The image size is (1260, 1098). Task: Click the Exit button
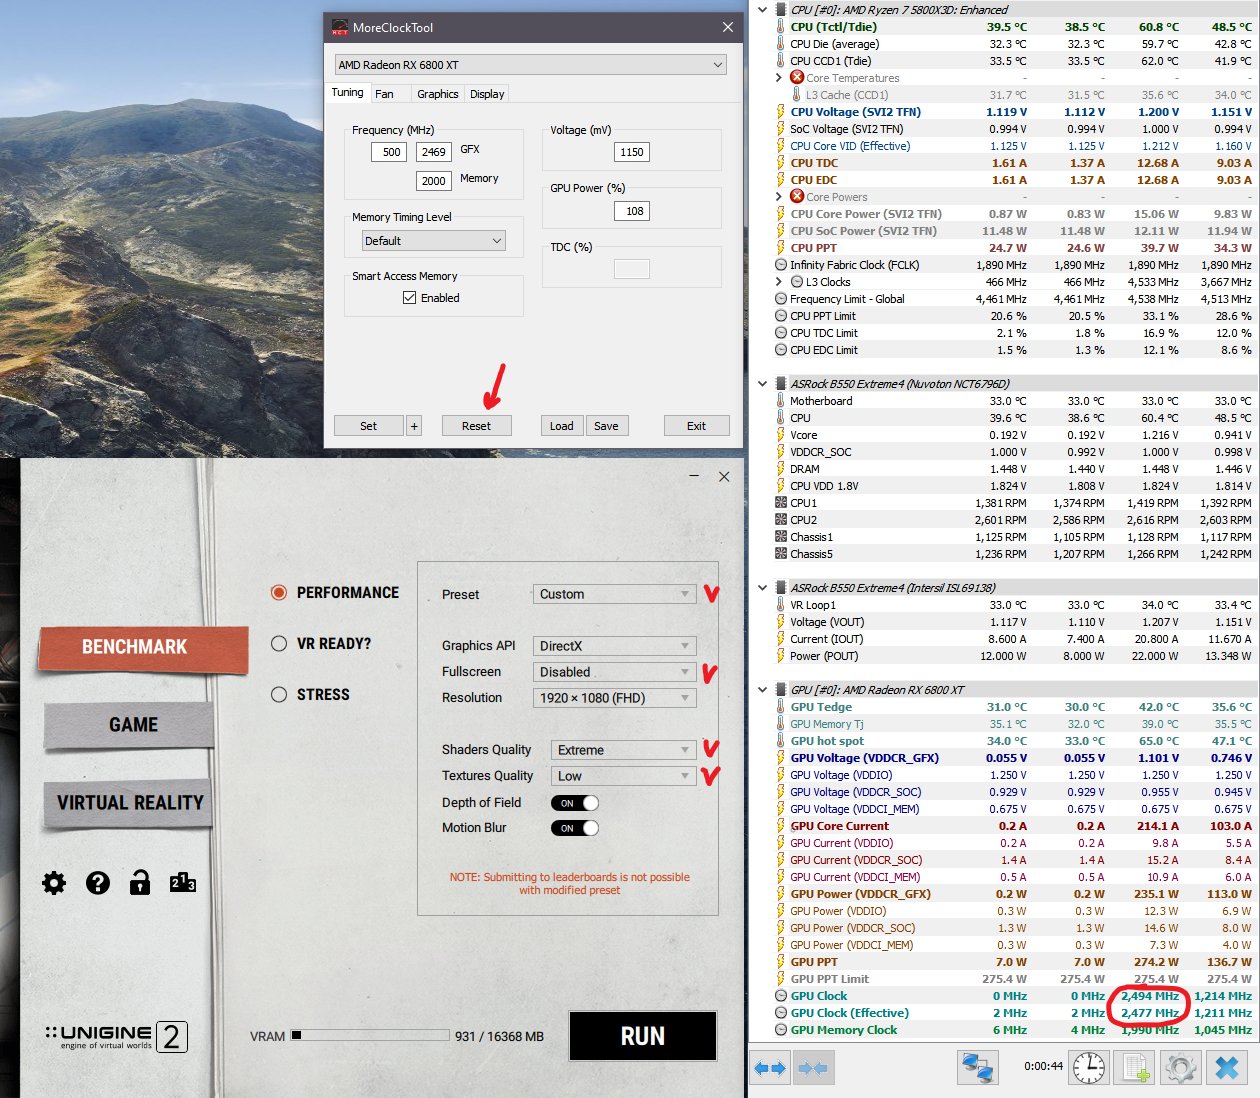[696, 426]
